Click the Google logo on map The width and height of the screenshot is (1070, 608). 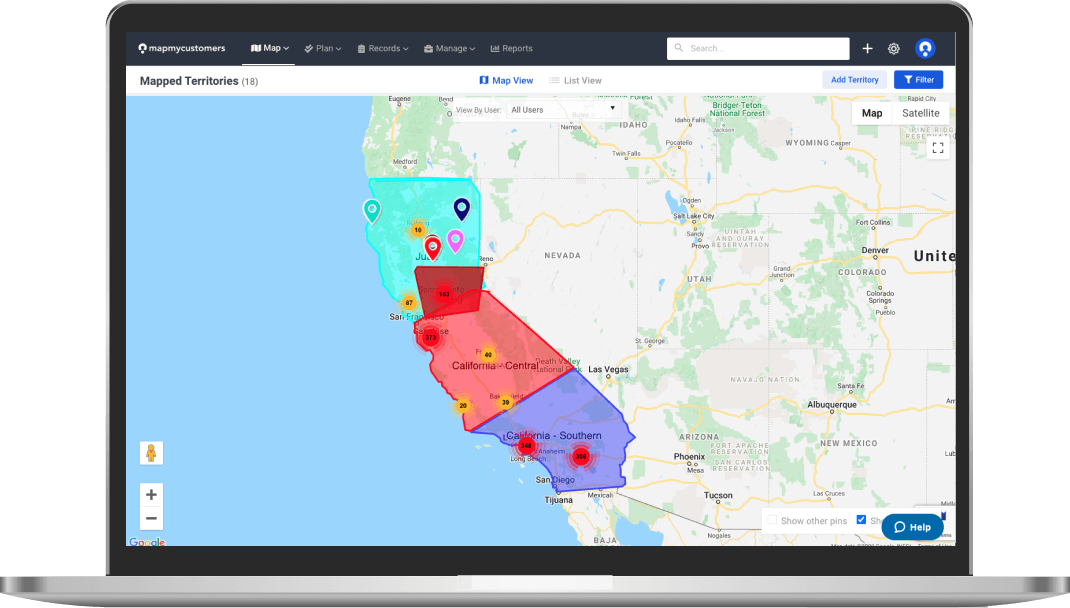(147, 542)
